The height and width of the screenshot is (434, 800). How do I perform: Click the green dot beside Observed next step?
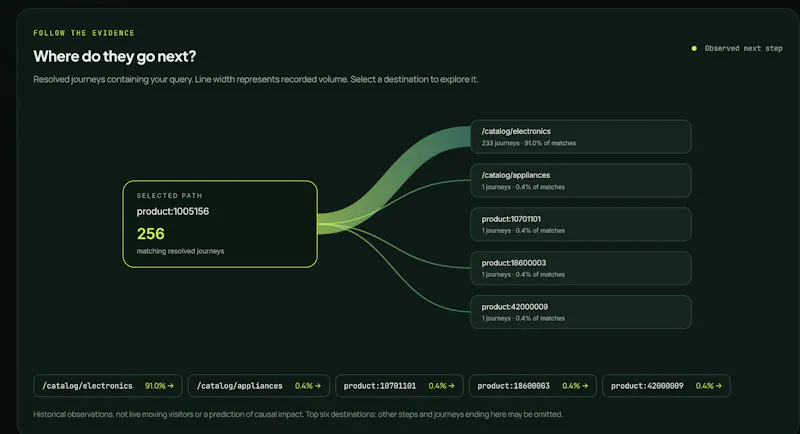(694, 48)
